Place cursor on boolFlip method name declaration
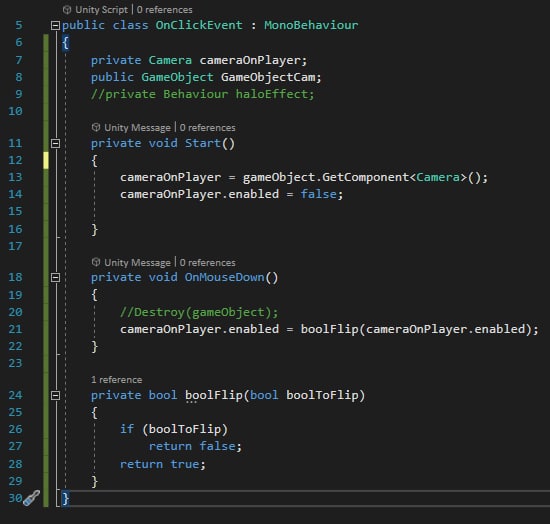550x524 pixels. click(x=214, y=395)
